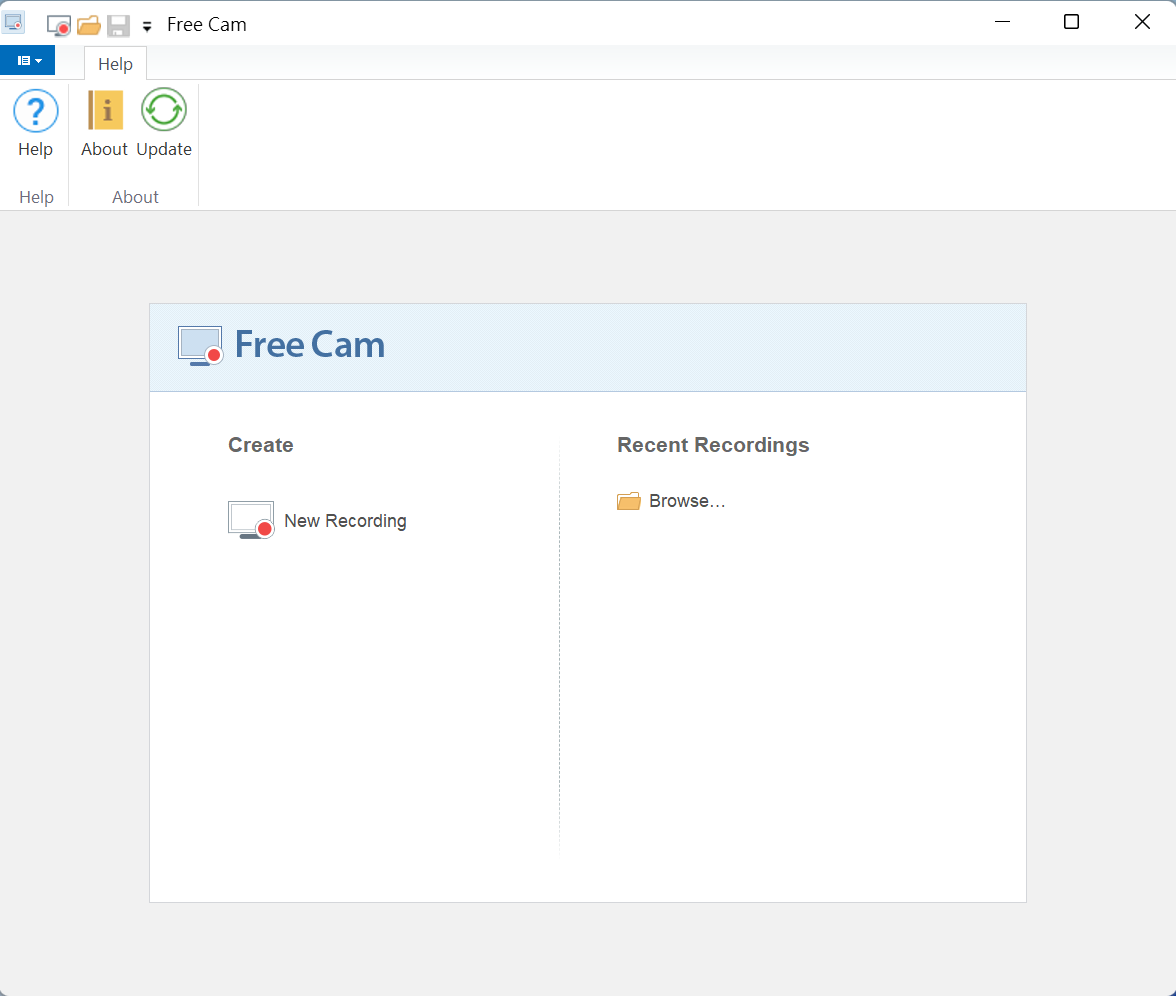Open the blue application menu button
1176x996 pixels.
(x=28, y=60)
